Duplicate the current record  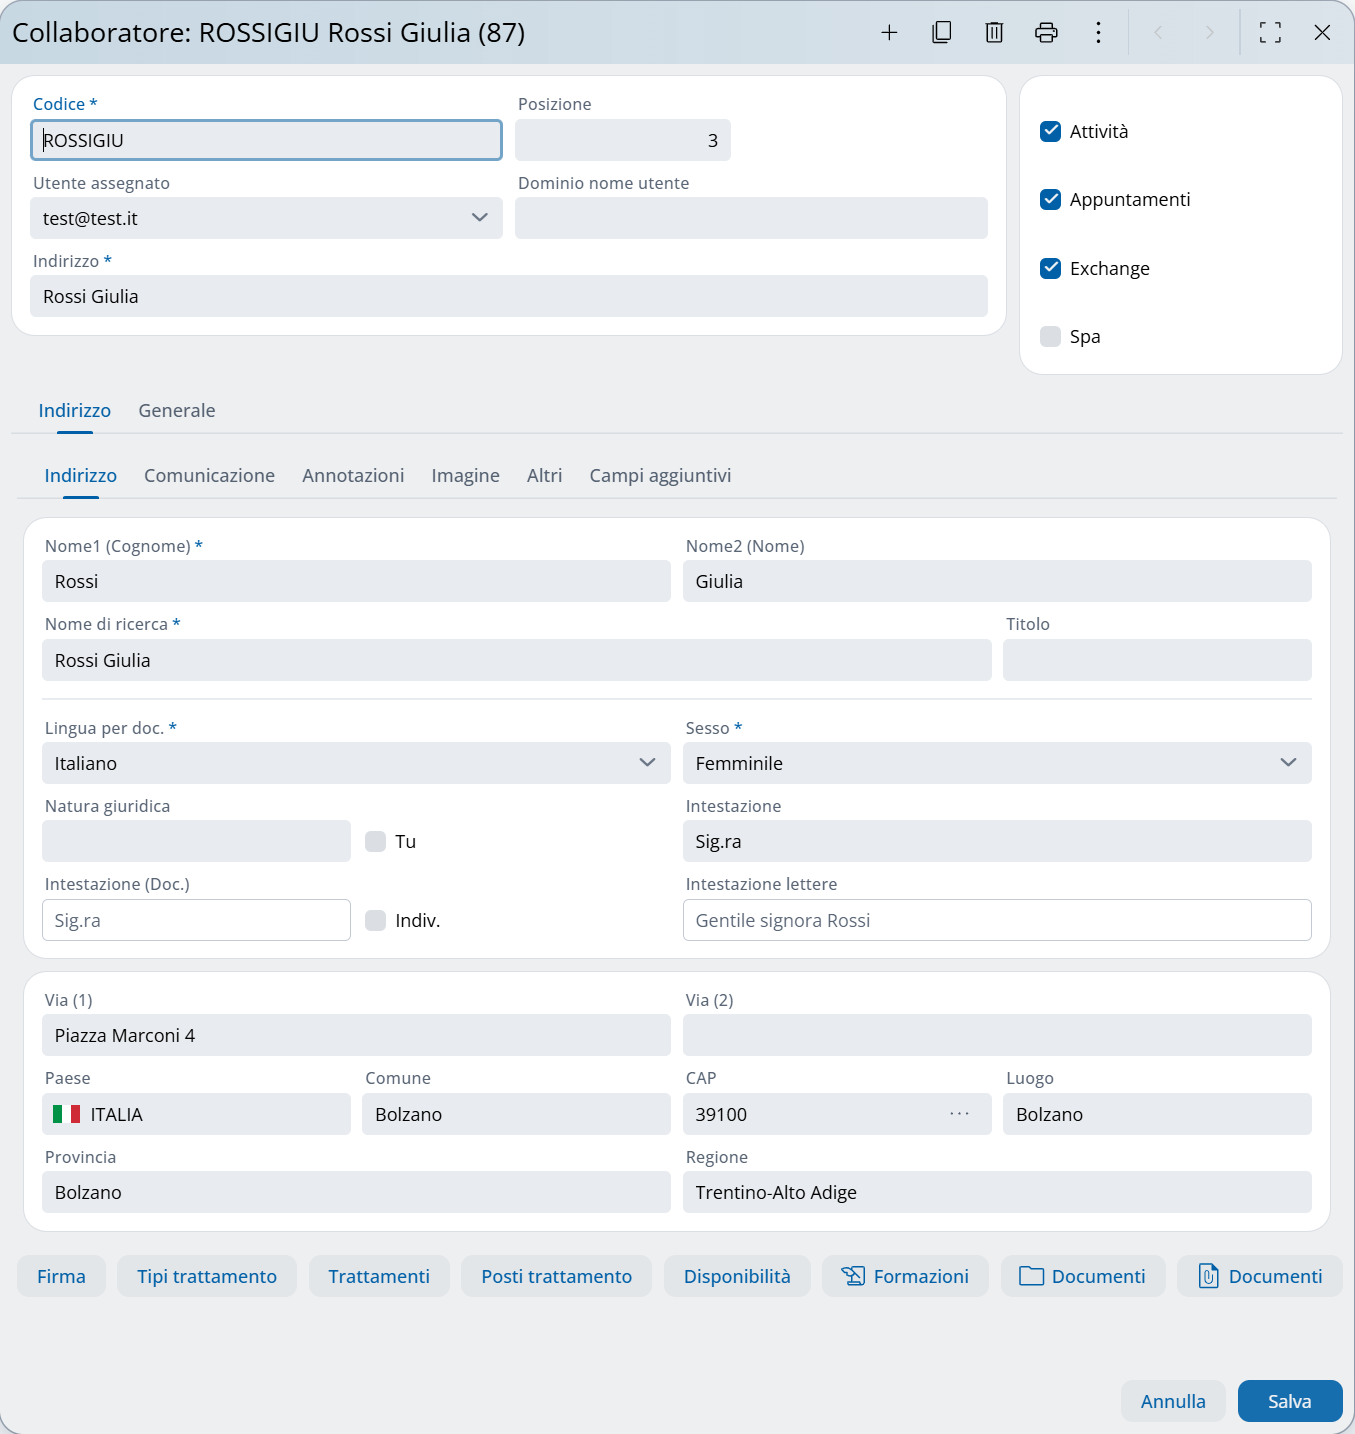[941, 32]
